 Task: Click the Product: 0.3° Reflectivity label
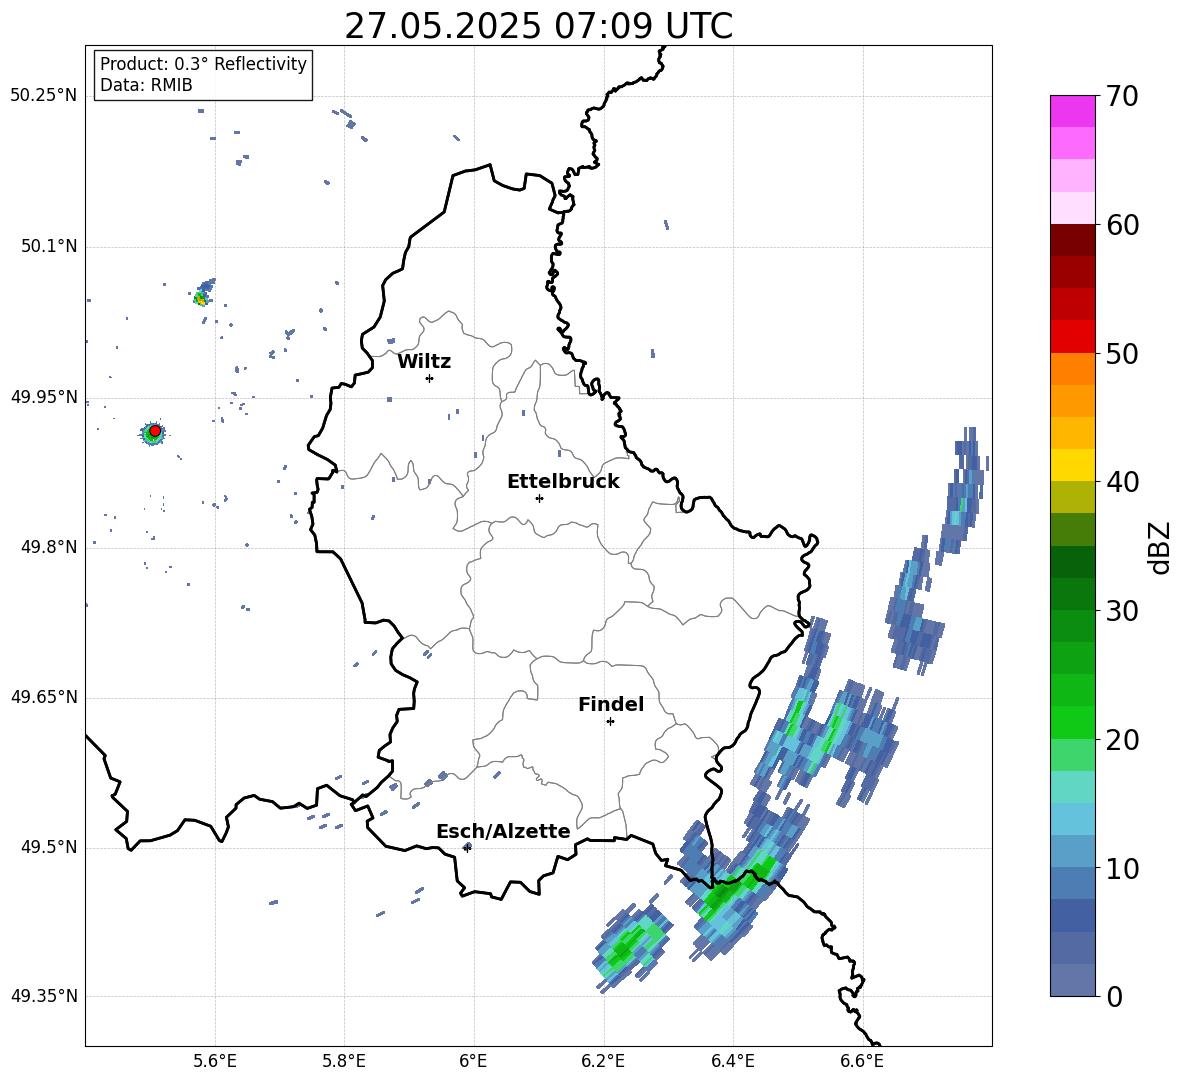[x=203, y=63]
